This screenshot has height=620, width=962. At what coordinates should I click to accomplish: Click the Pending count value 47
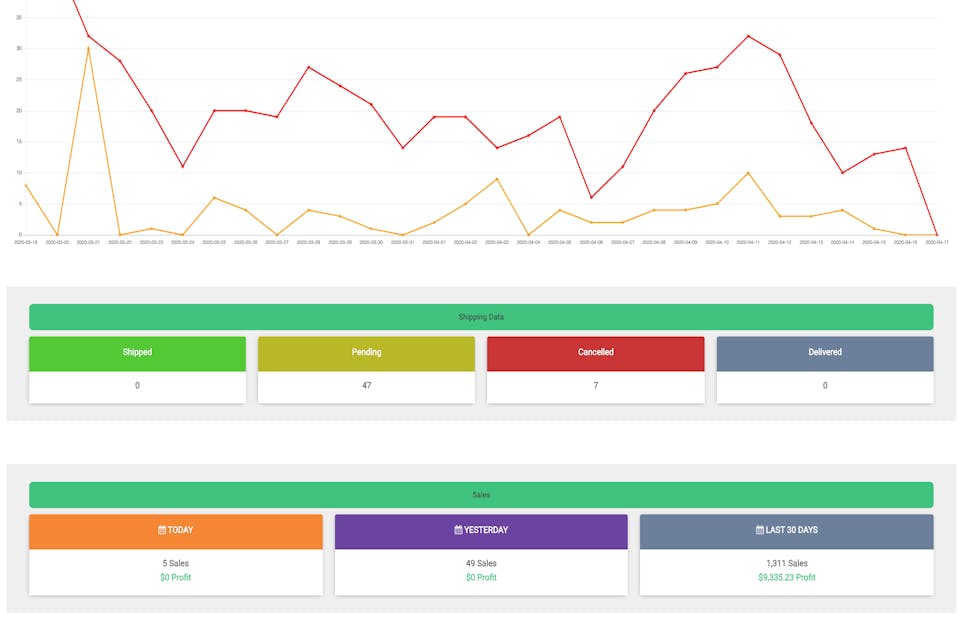[366, 386]
